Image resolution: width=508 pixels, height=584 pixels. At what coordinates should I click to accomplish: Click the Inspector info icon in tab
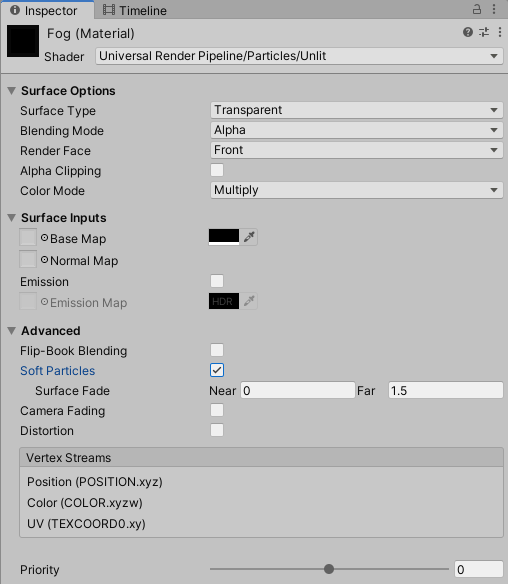click(x=15, y=10)
